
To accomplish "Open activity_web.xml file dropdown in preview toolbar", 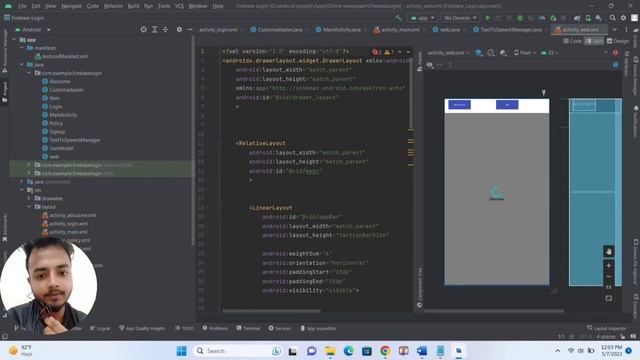I will (x=448, y=53).
